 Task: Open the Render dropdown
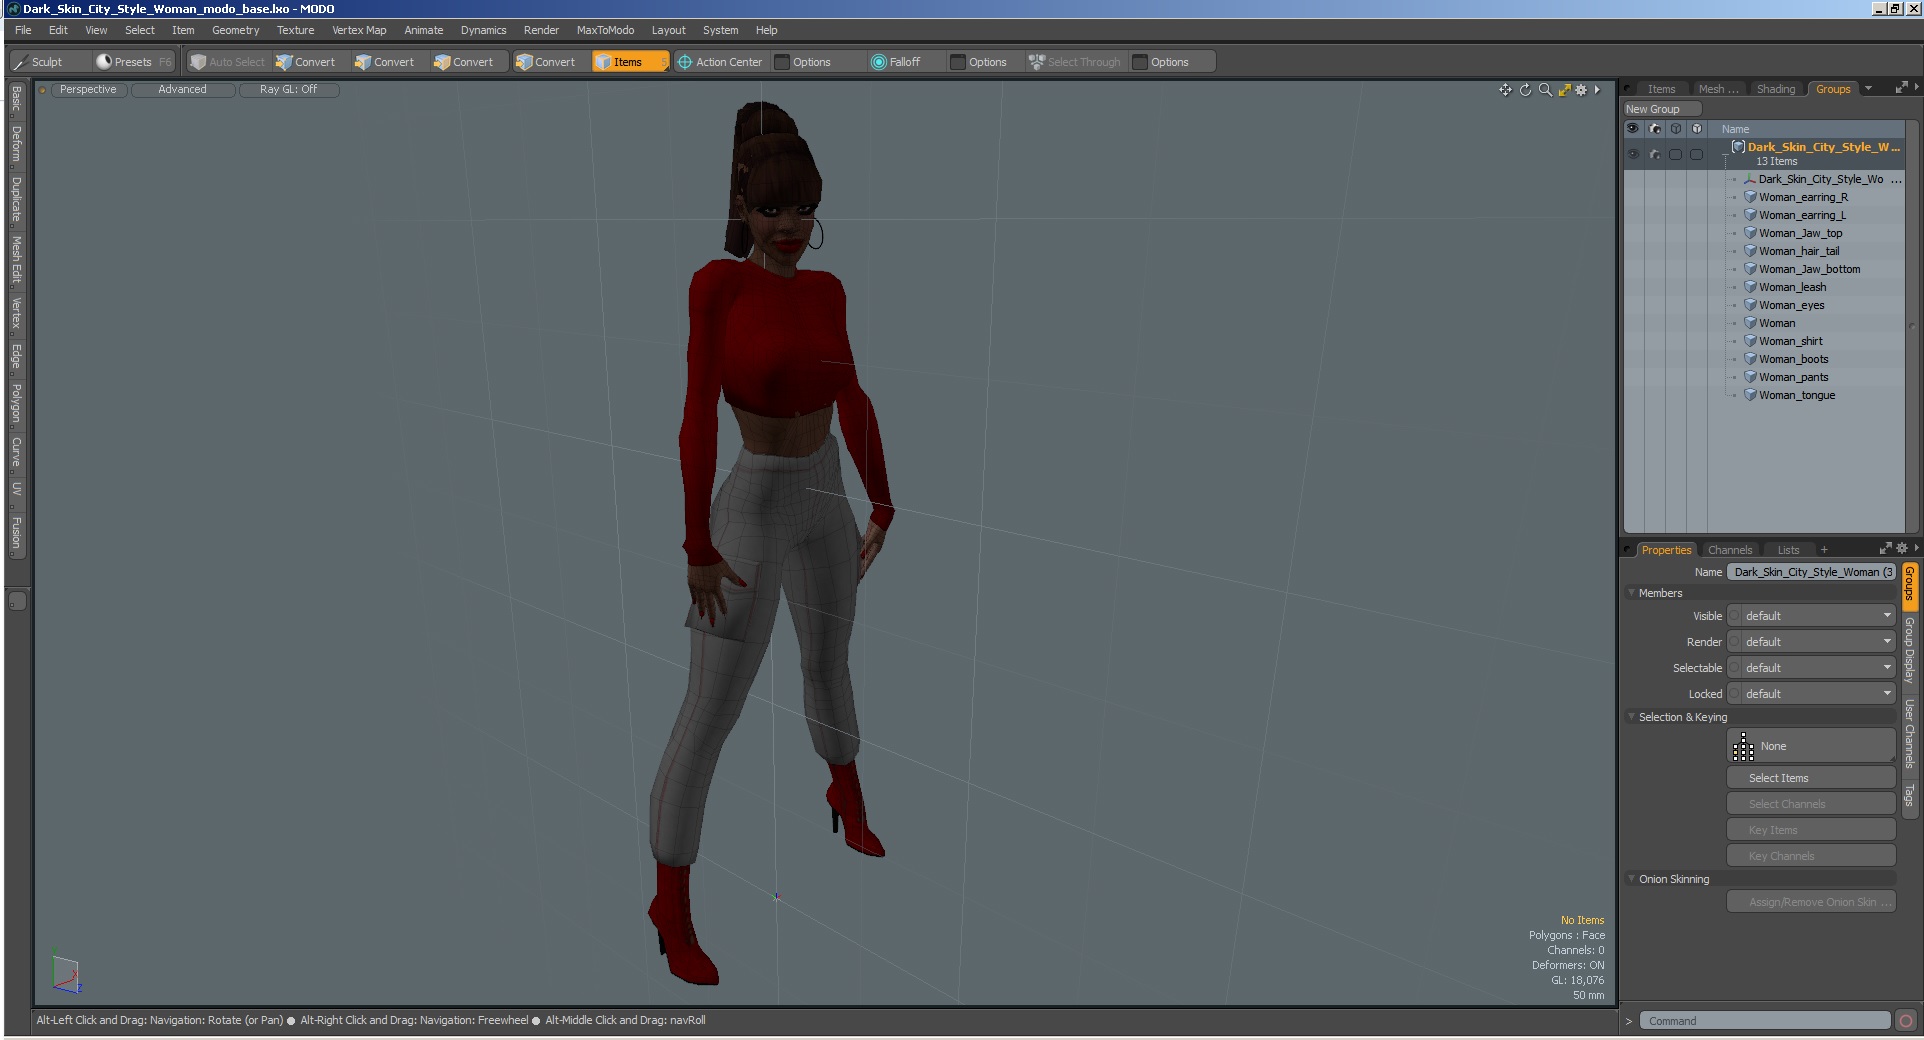click(x=1818, y=642)
